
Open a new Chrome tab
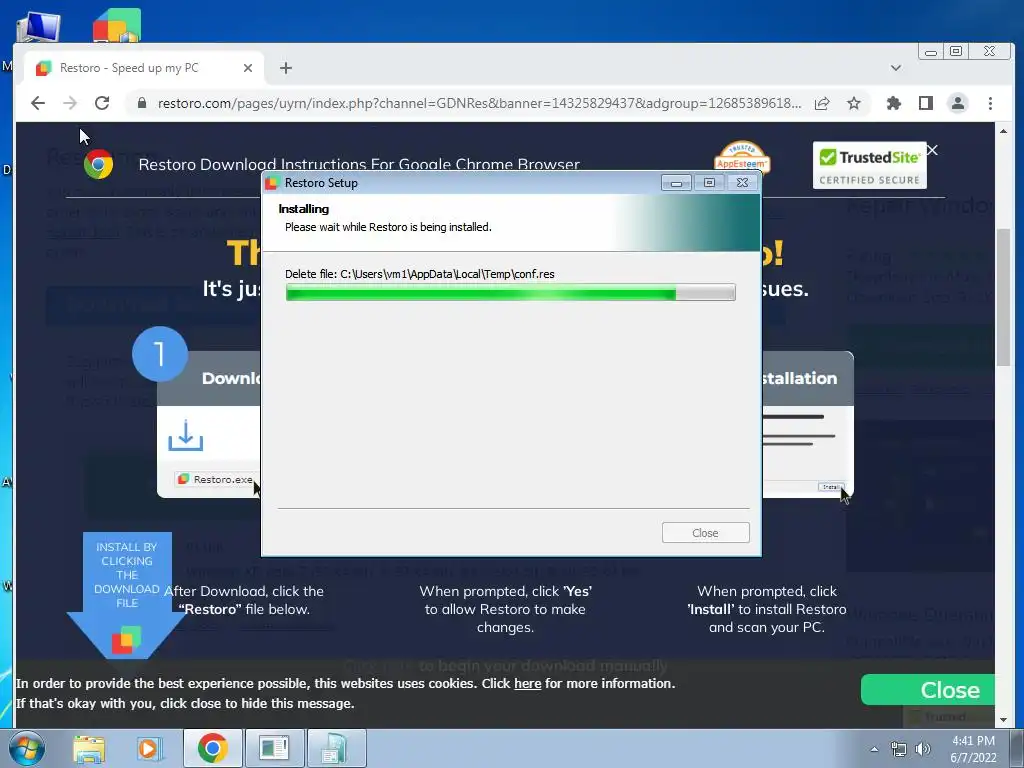click(x=285, y=68)
